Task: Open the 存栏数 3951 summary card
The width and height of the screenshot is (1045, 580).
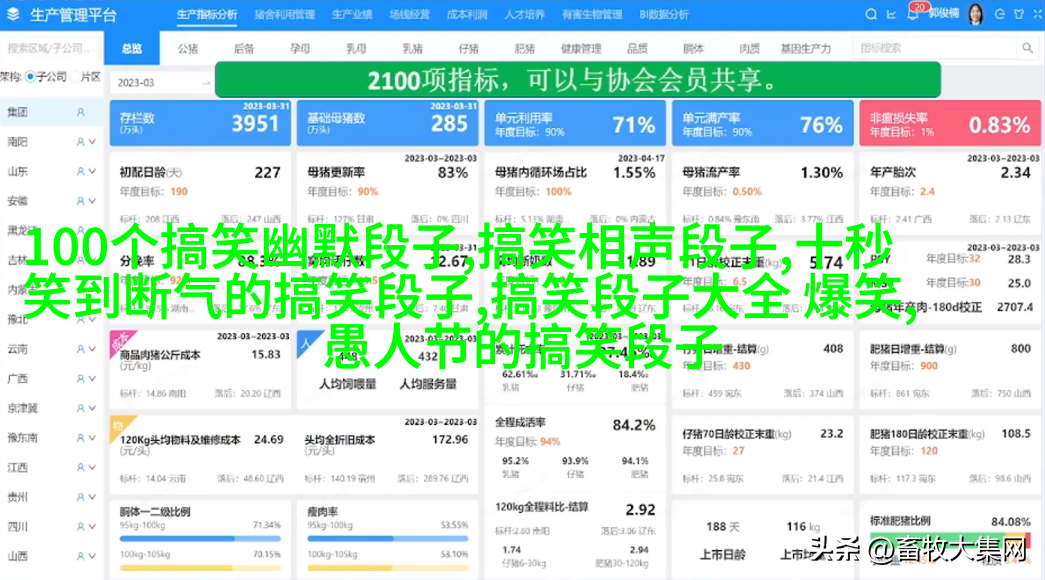Action: (x=200, y=123)
